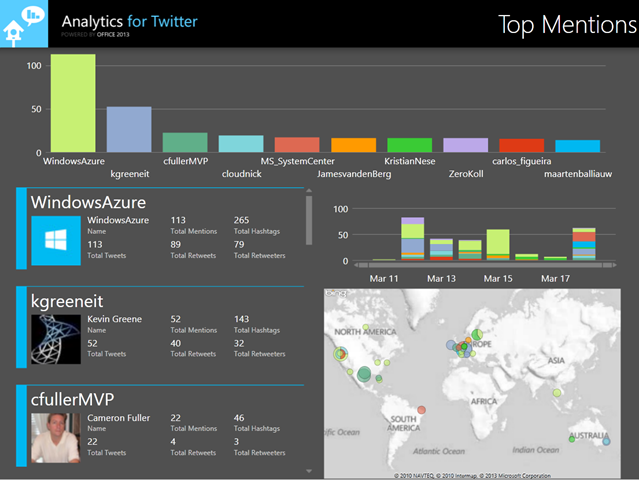
Task: Select the cloudnick light blue bar
Action: click(x=241, y=143)
